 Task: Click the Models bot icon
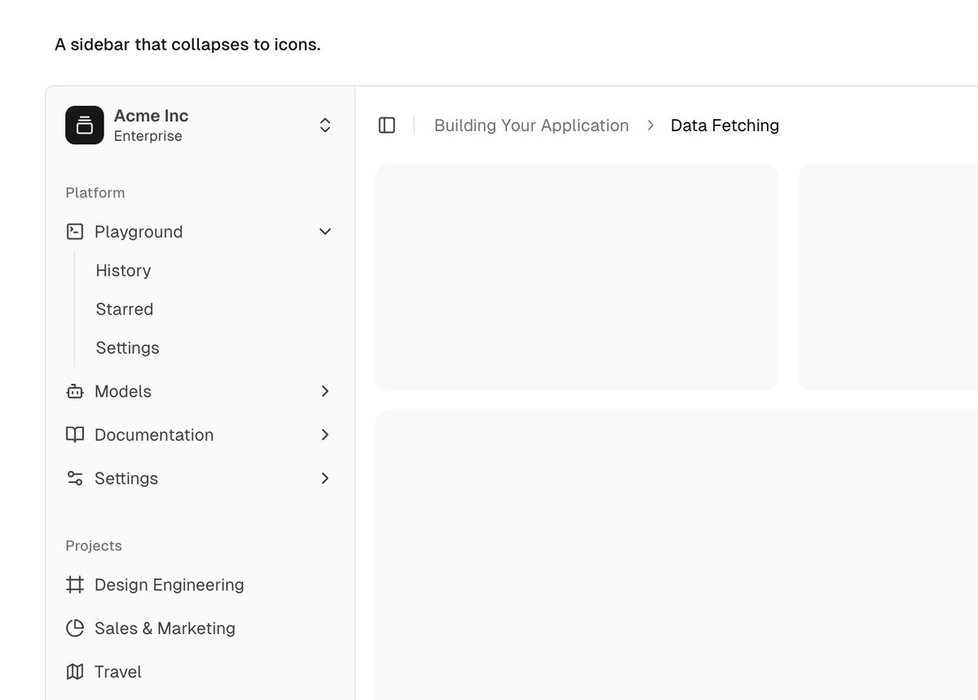pyautogui.click(x=75, y=391)
